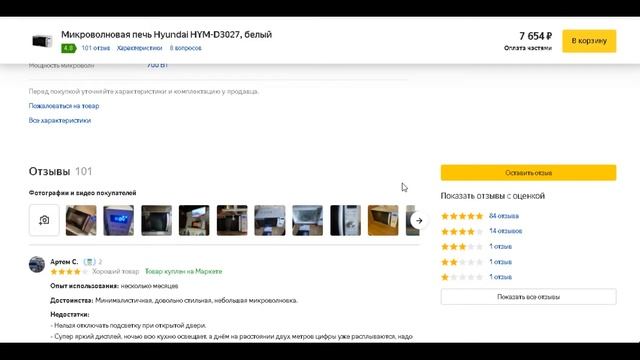Screen dimensions: 640x360
Task: Filter reviews by one star, 1 отзыв
Action: pos(500,277)
